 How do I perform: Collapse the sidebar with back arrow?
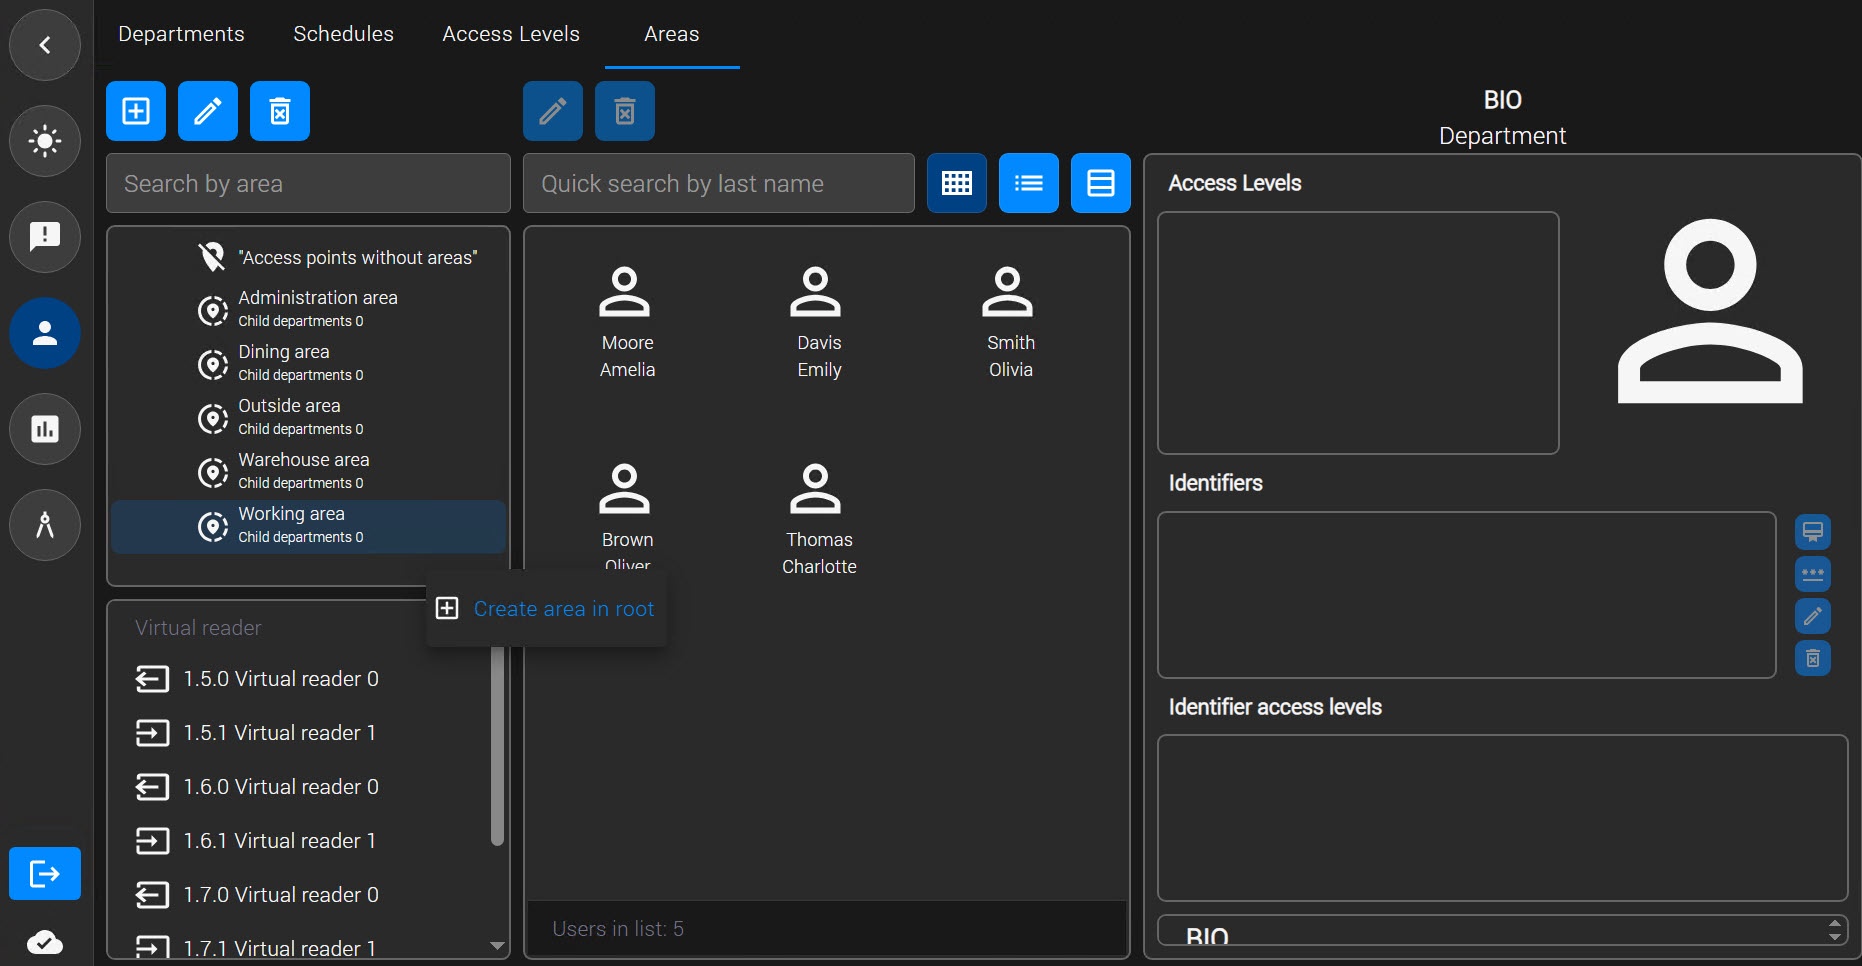click(45, 45)
